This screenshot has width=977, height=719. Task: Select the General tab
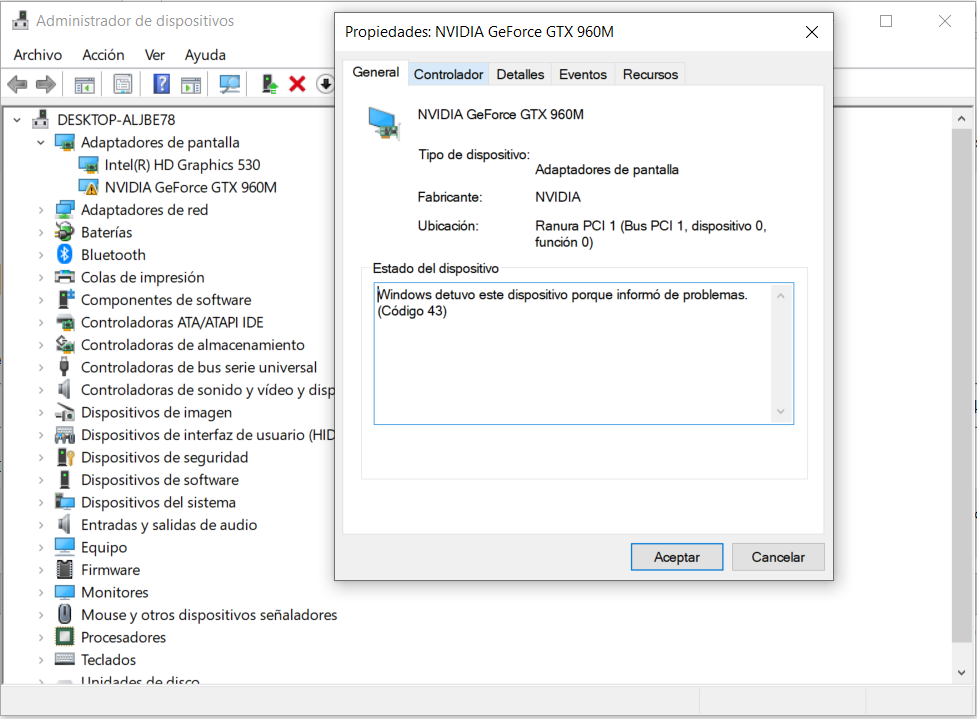click(376, 72)
